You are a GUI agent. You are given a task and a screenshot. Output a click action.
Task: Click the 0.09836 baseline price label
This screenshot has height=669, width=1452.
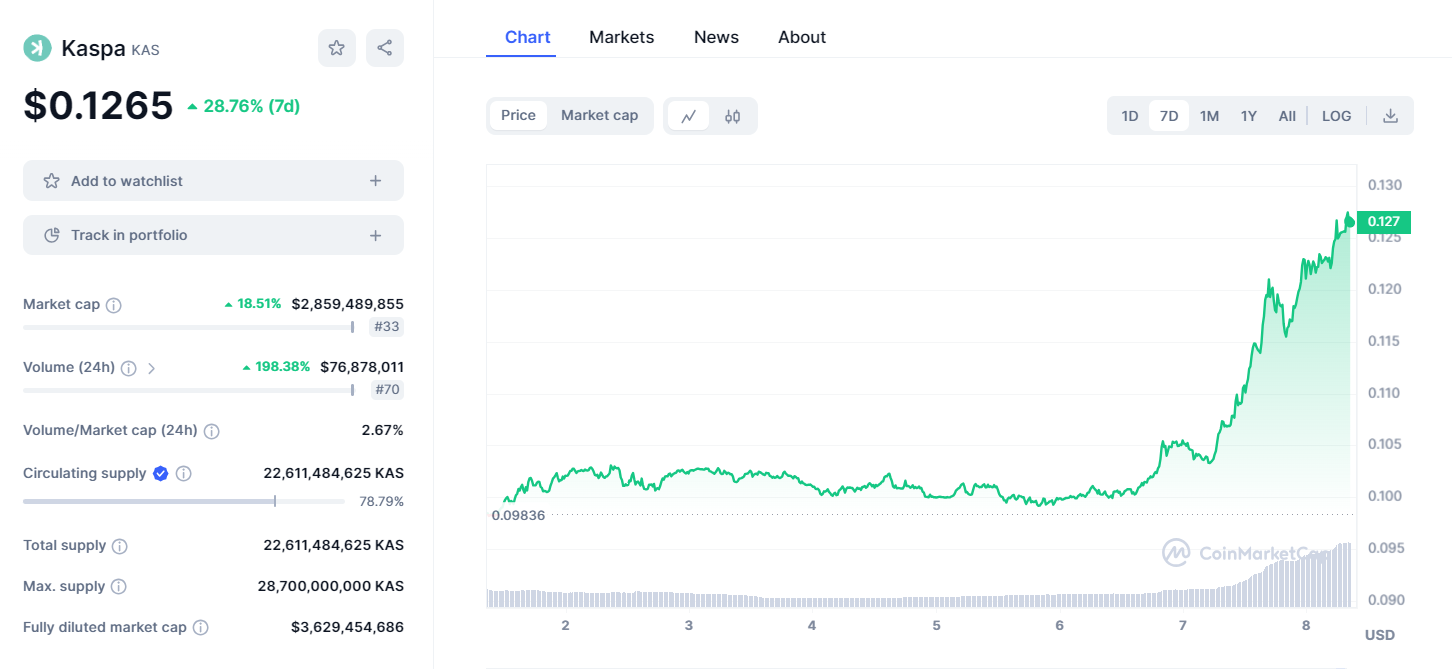pos(518,515)
